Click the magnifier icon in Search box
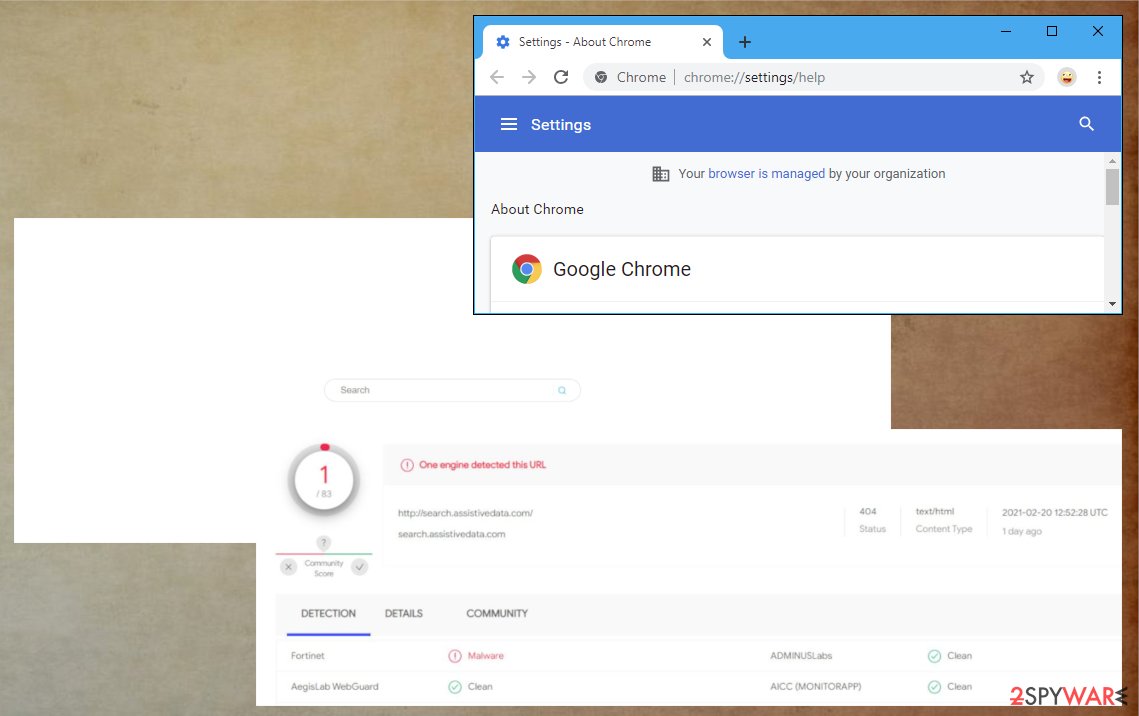This screenshot has width=1139, height=716. coord(562,391)
